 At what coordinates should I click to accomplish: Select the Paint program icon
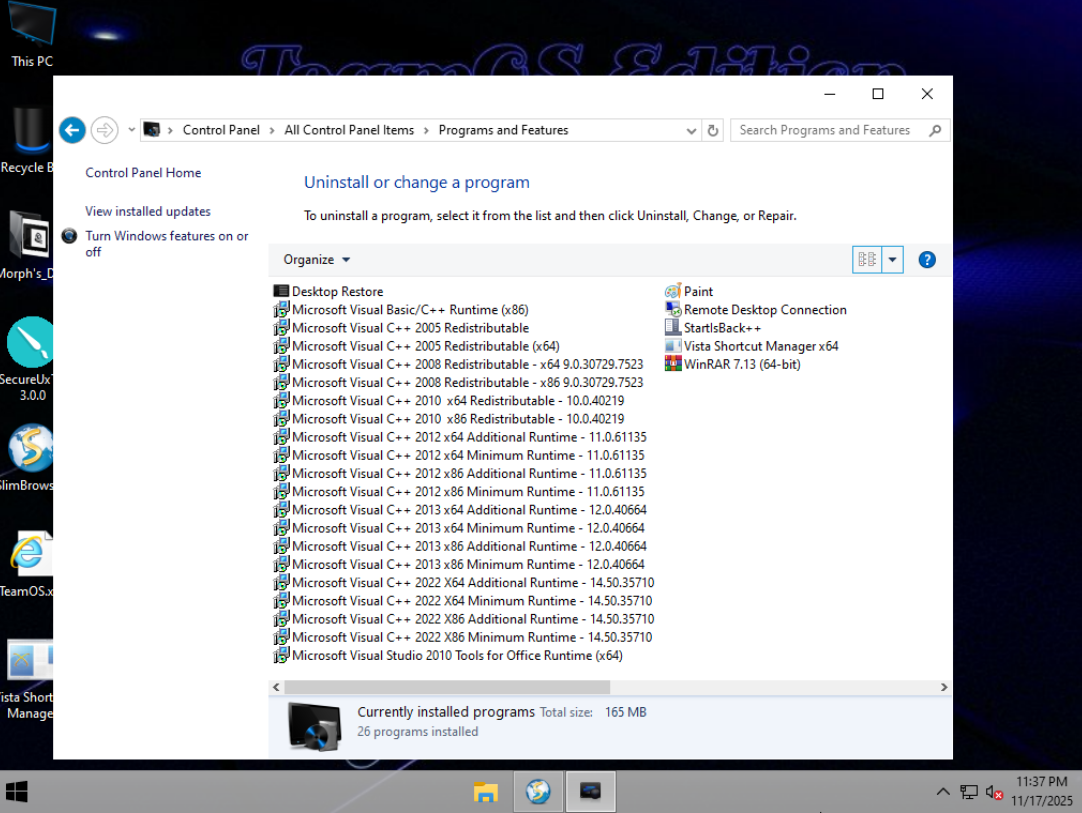(673, 291)
